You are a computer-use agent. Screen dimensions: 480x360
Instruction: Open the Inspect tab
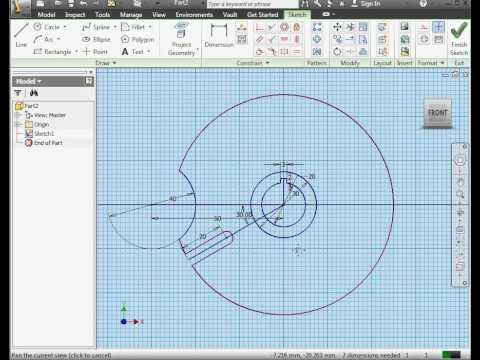pyautogui.click(x=75, y=15)
